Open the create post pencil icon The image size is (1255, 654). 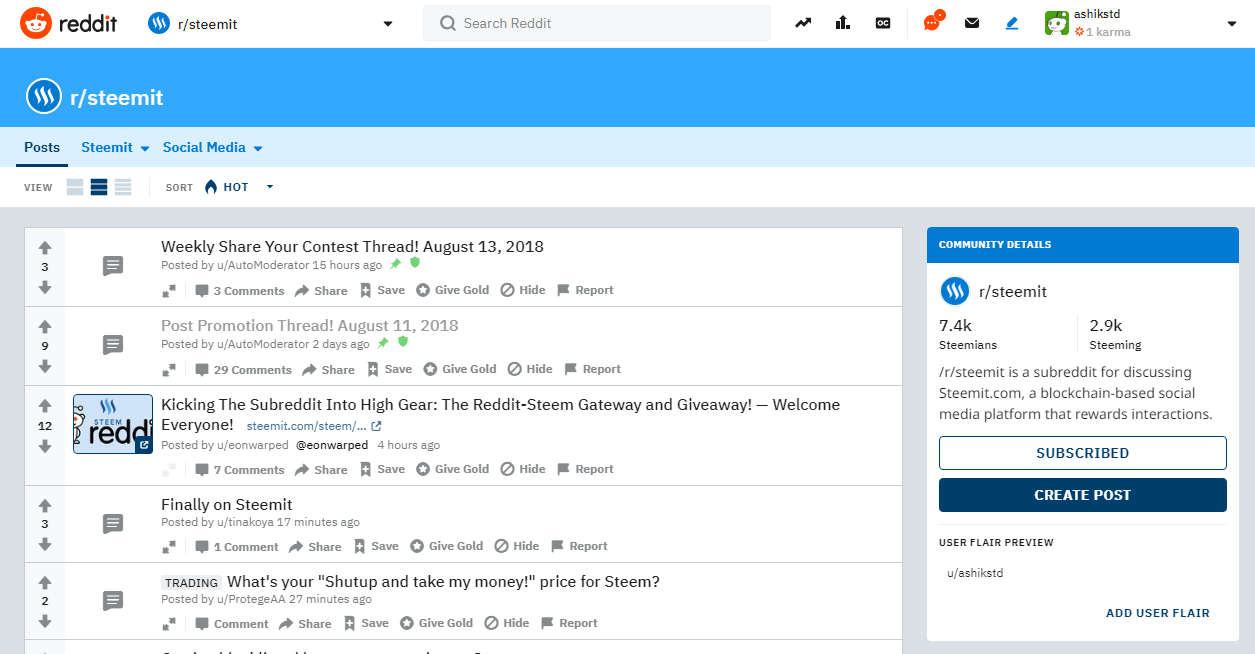pos(1012,23)
